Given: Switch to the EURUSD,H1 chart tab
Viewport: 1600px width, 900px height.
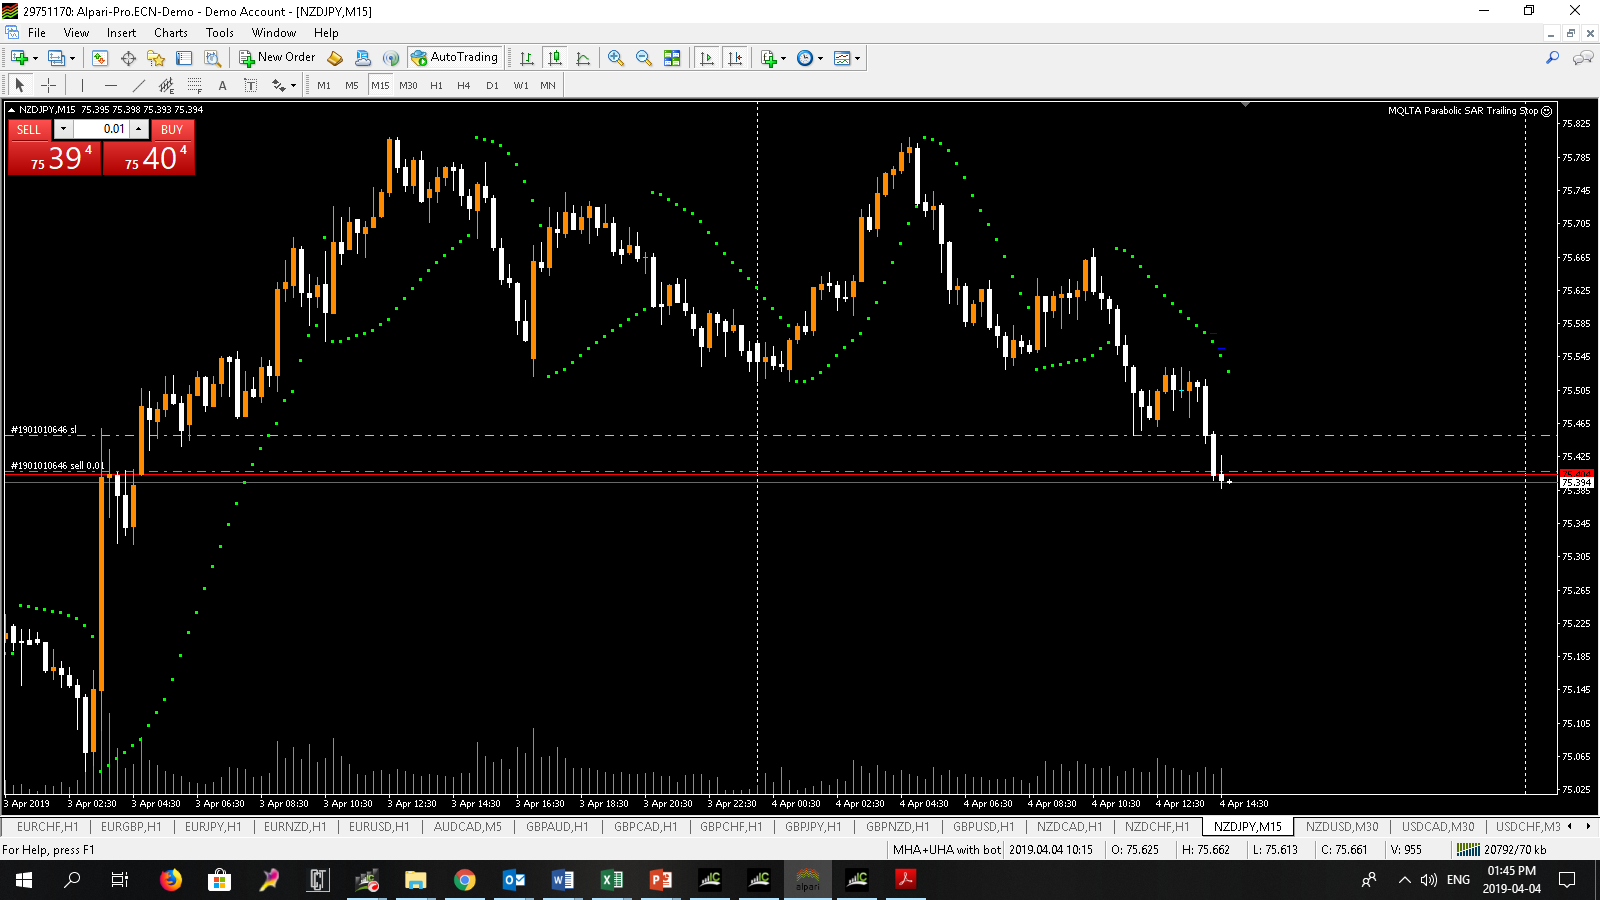Looking at the screenshot, I should click(379, 827).
